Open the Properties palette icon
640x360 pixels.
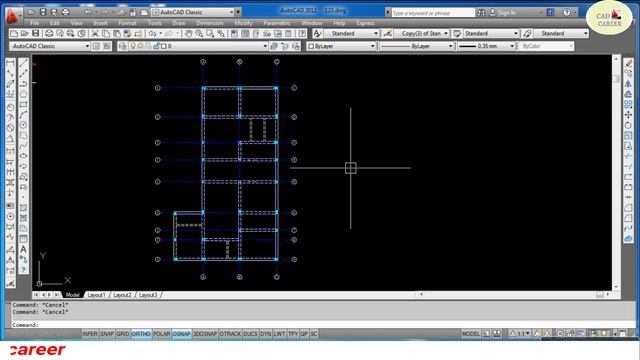(234, 33)
